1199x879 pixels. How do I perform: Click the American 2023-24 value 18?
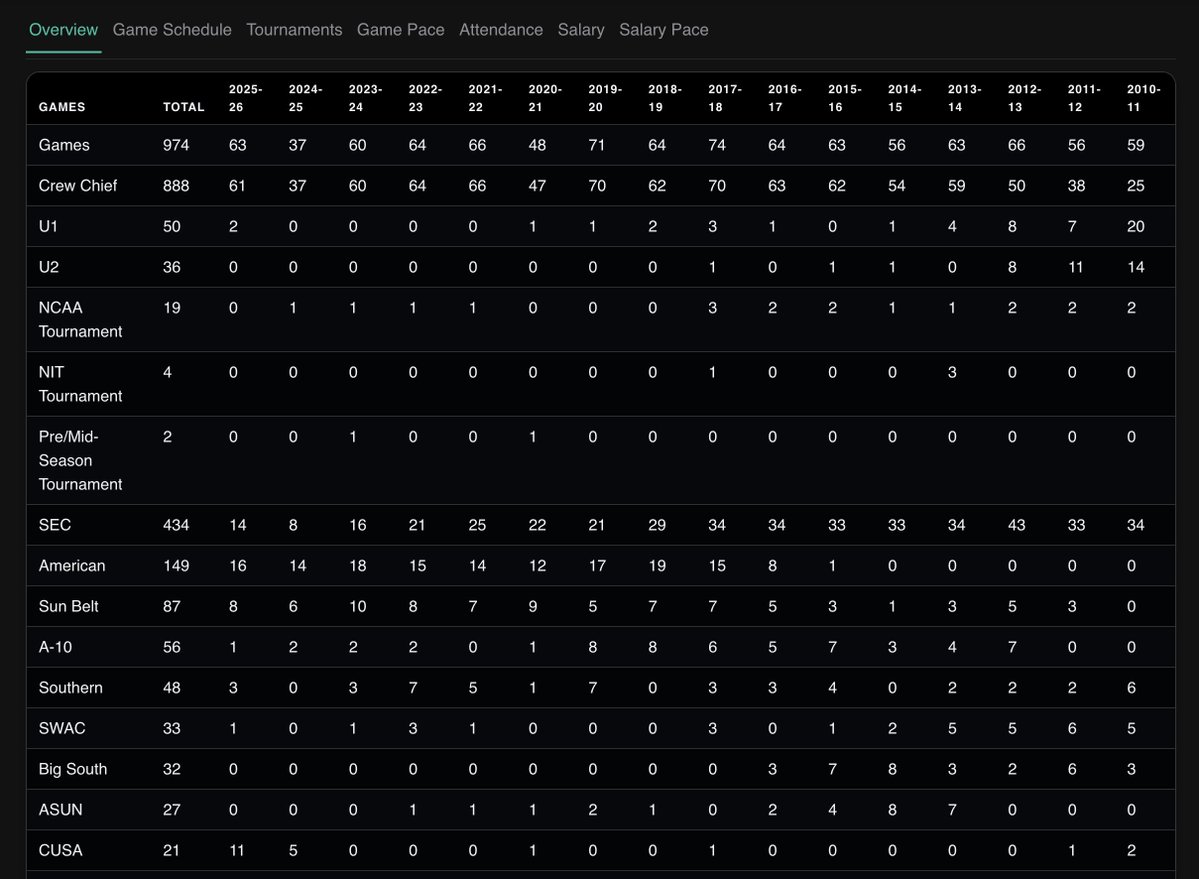point(357,566)
